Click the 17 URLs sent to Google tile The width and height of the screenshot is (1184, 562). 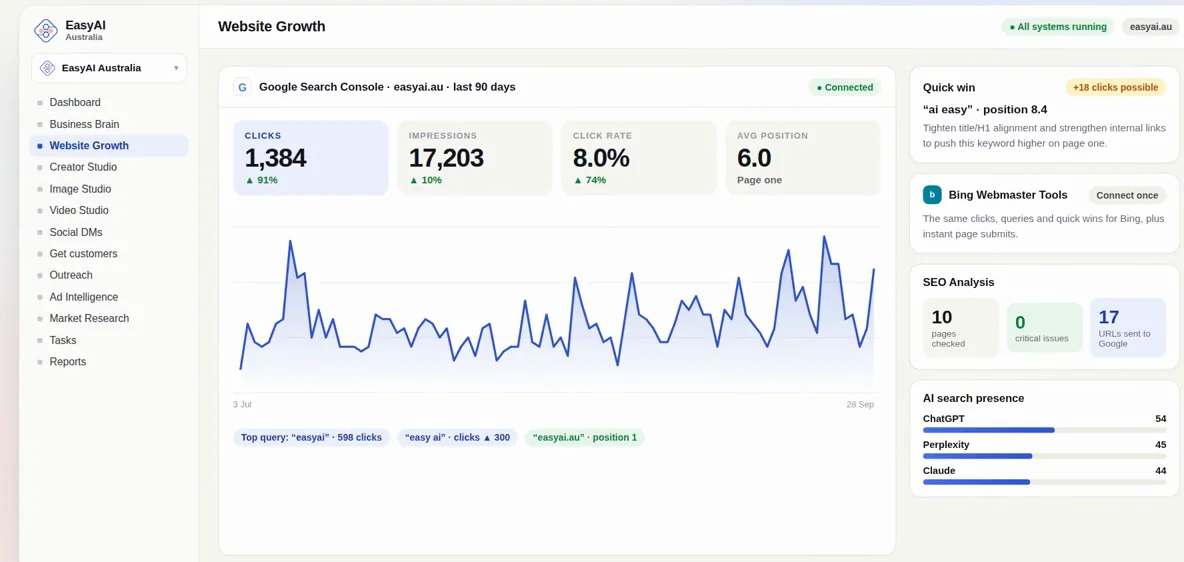[1128, 327]
